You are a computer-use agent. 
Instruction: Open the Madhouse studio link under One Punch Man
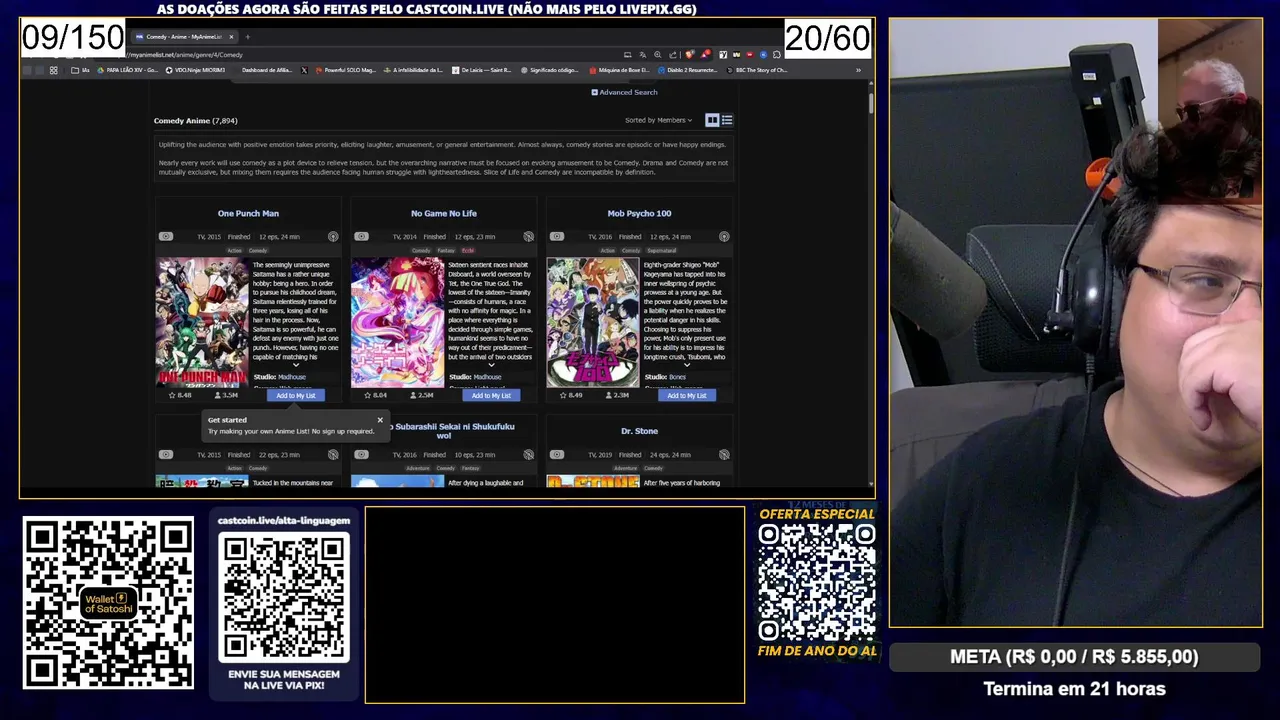click(292, 377)
